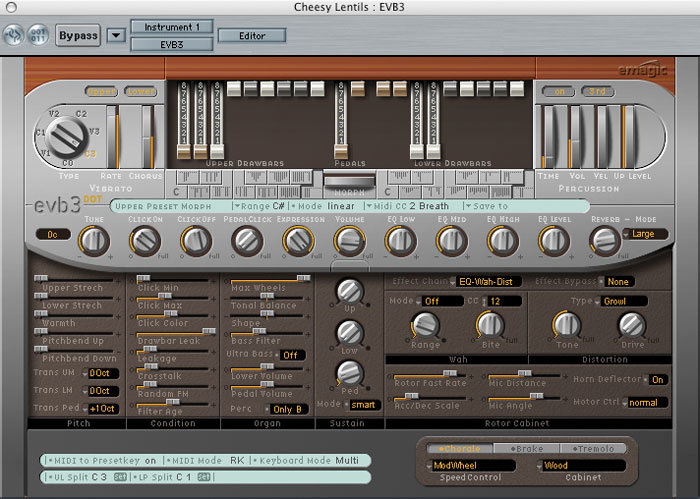Toggle the Percussion on button

pyautogui.click(x=559, y=91)
